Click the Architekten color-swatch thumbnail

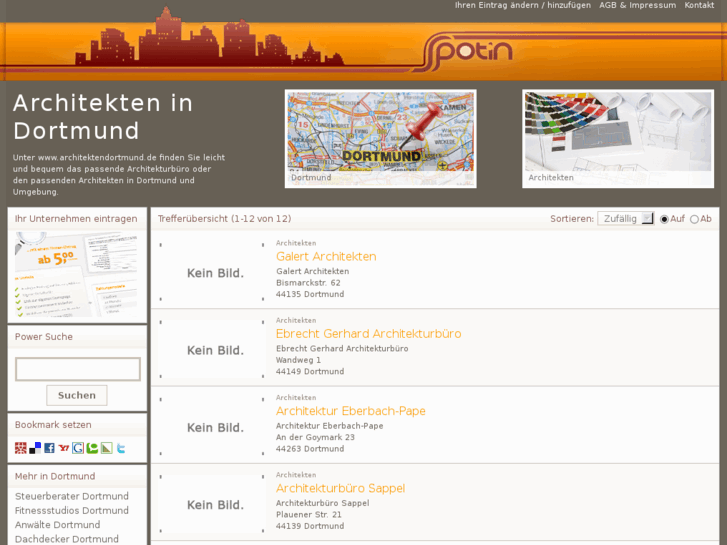pyautogui.click(x=618, y=139)
